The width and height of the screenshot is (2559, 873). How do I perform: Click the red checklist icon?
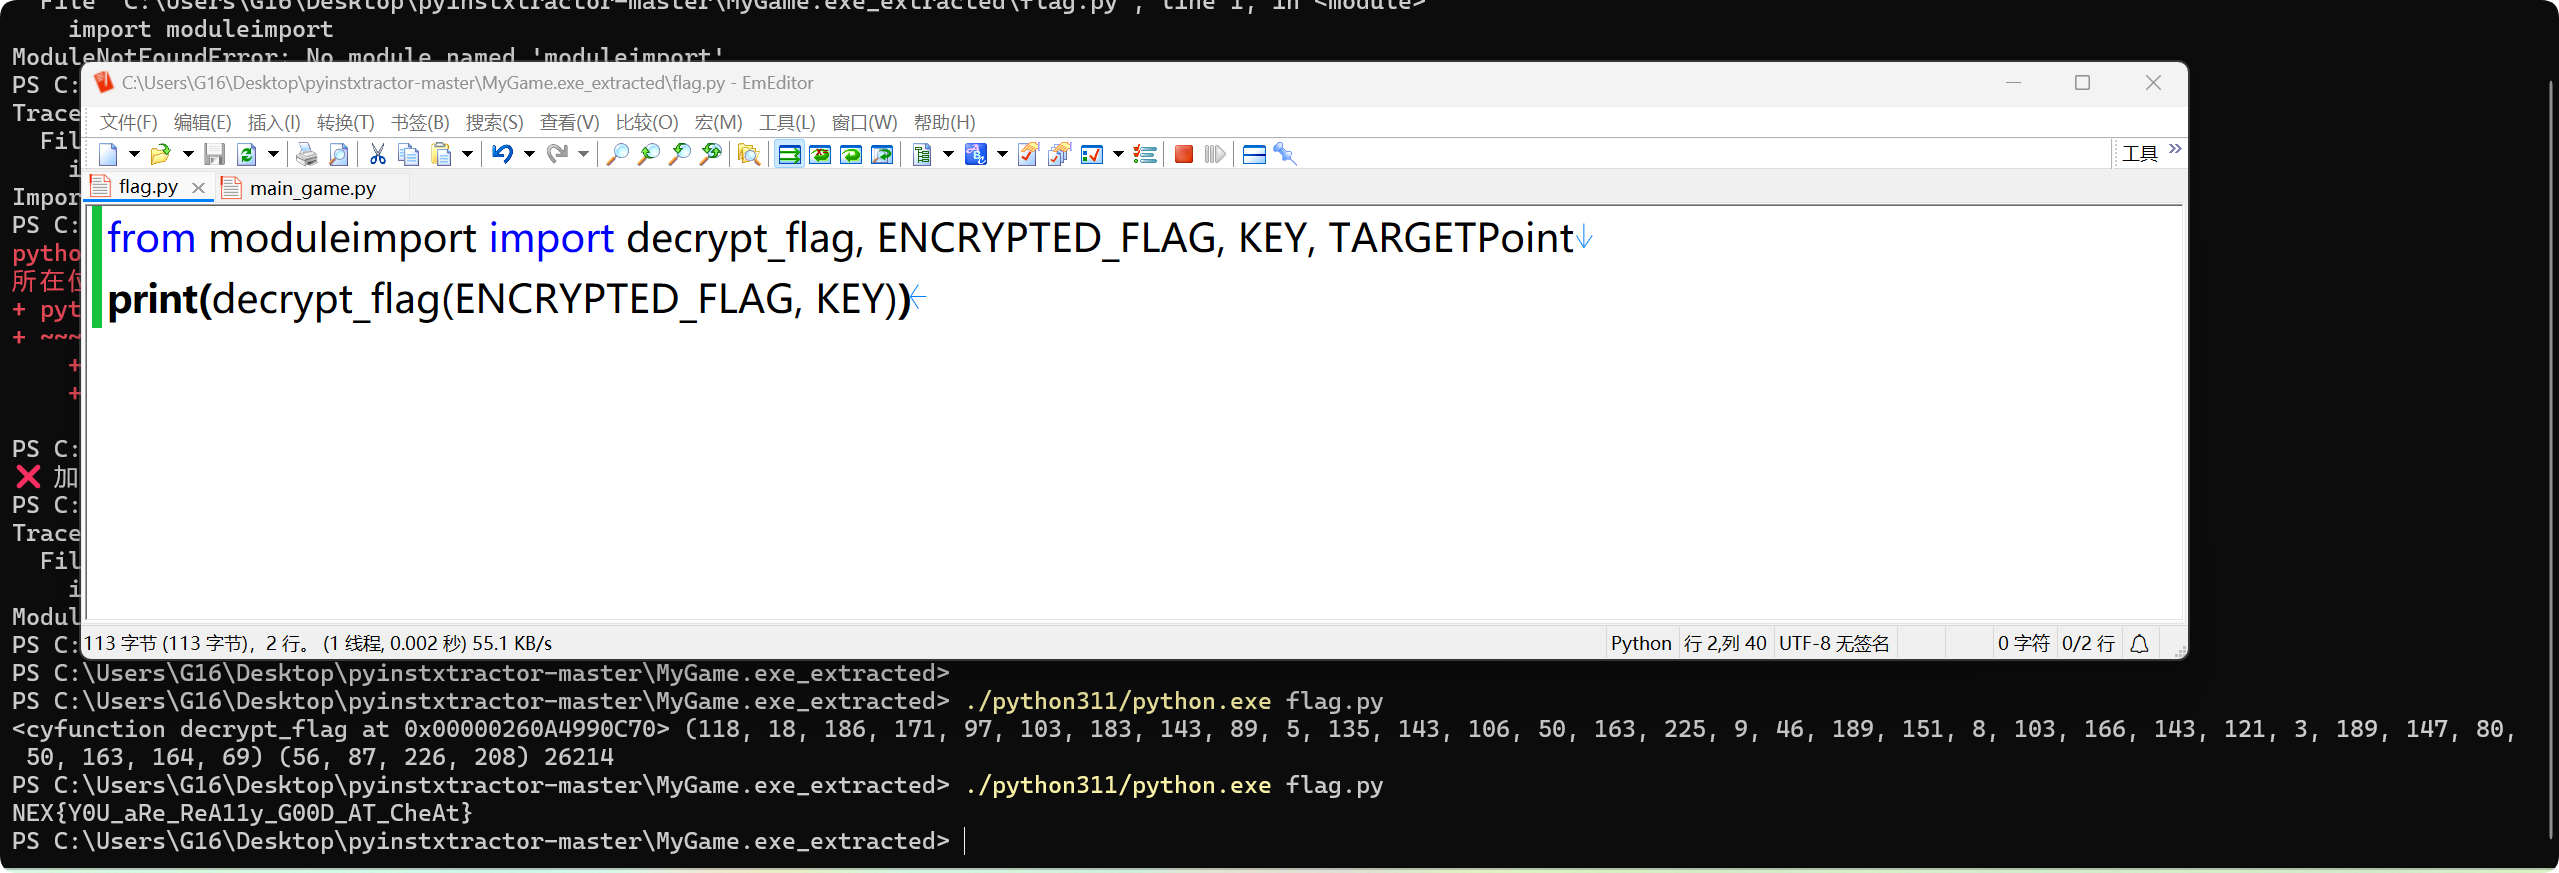1145,154
